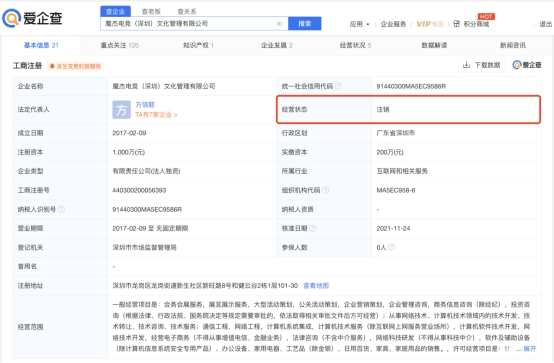This screenshot has width=554, height=363.
Task: Select the 有限责任公司(法人独资) company type
Action: 146,171
